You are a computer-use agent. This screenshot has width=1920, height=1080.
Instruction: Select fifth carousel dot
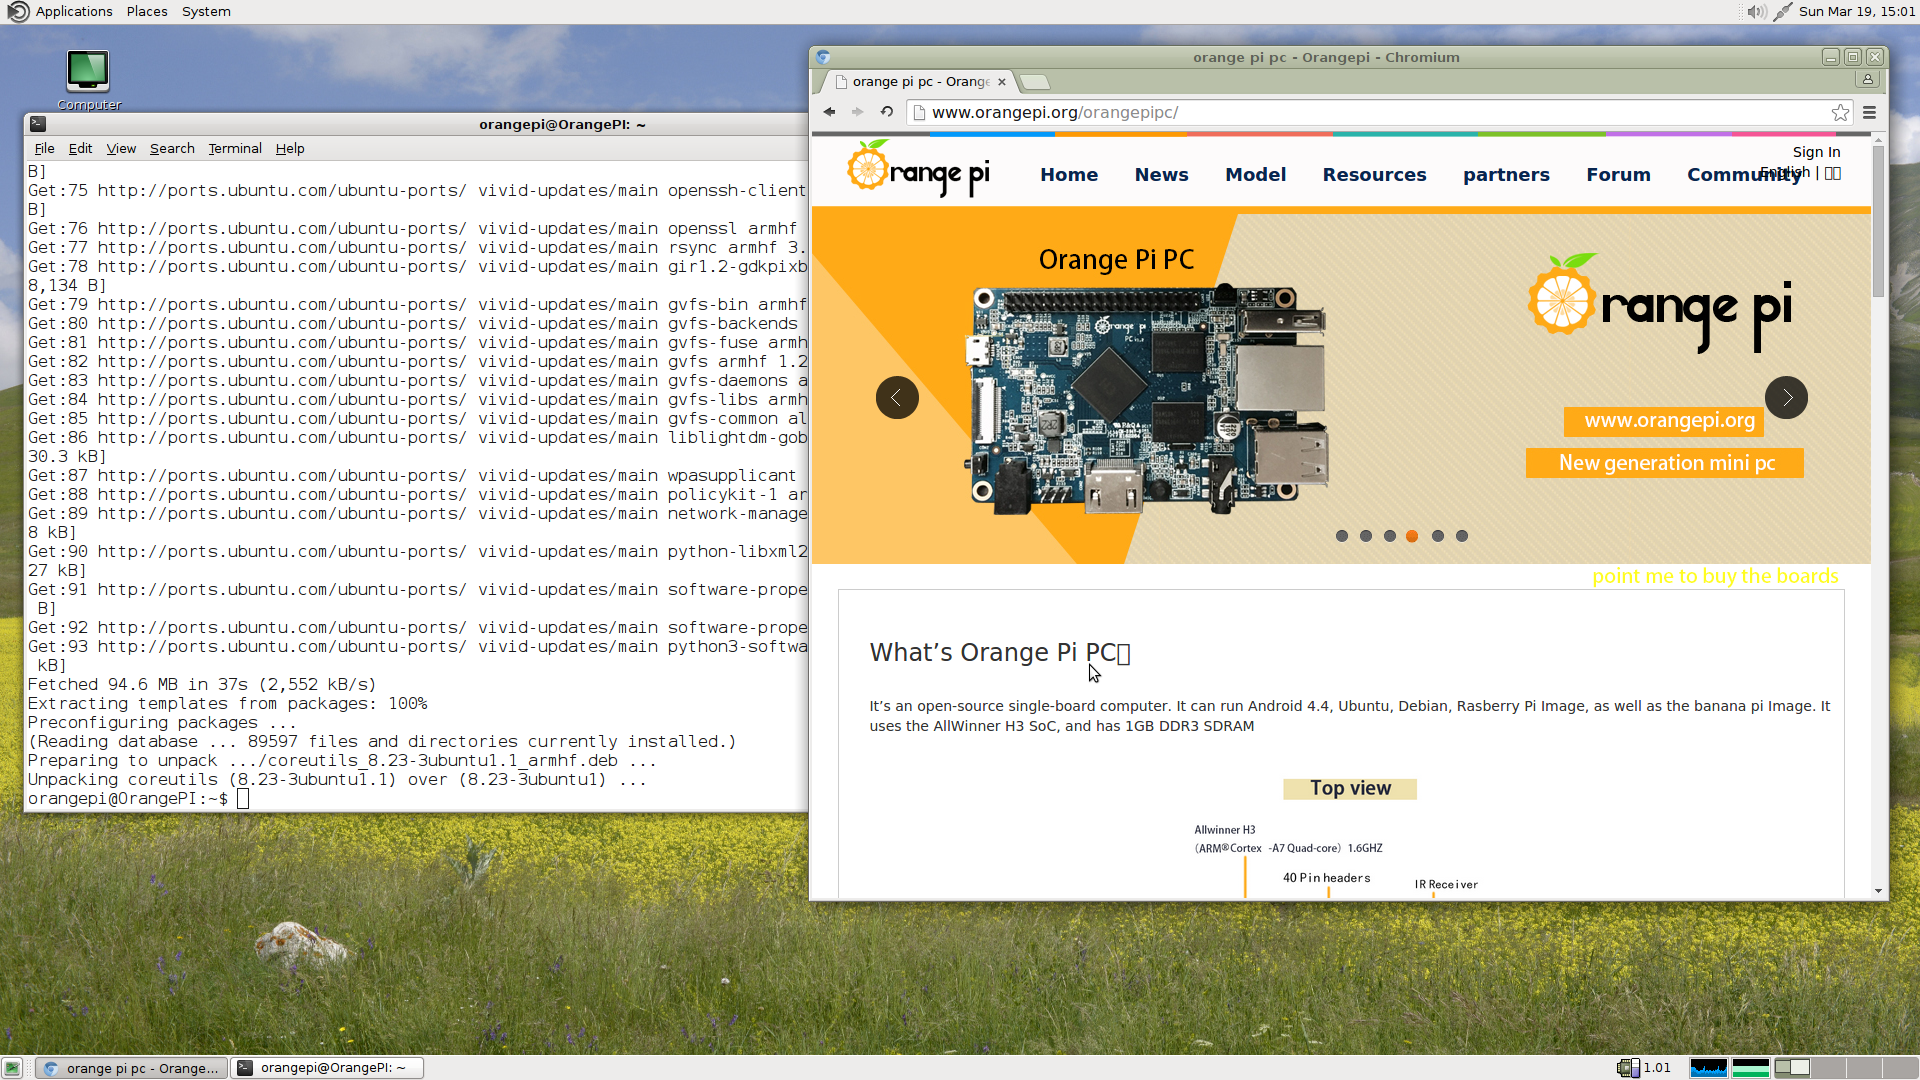pos(1438,536)
